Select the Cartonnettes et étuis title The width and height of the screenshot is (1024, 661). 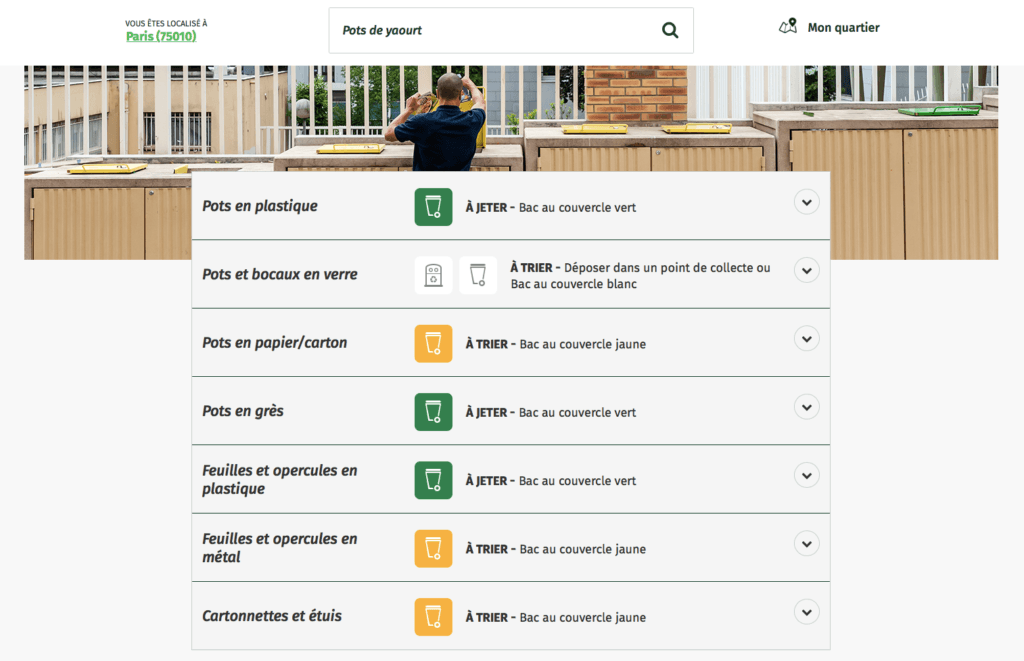point(272,616)
